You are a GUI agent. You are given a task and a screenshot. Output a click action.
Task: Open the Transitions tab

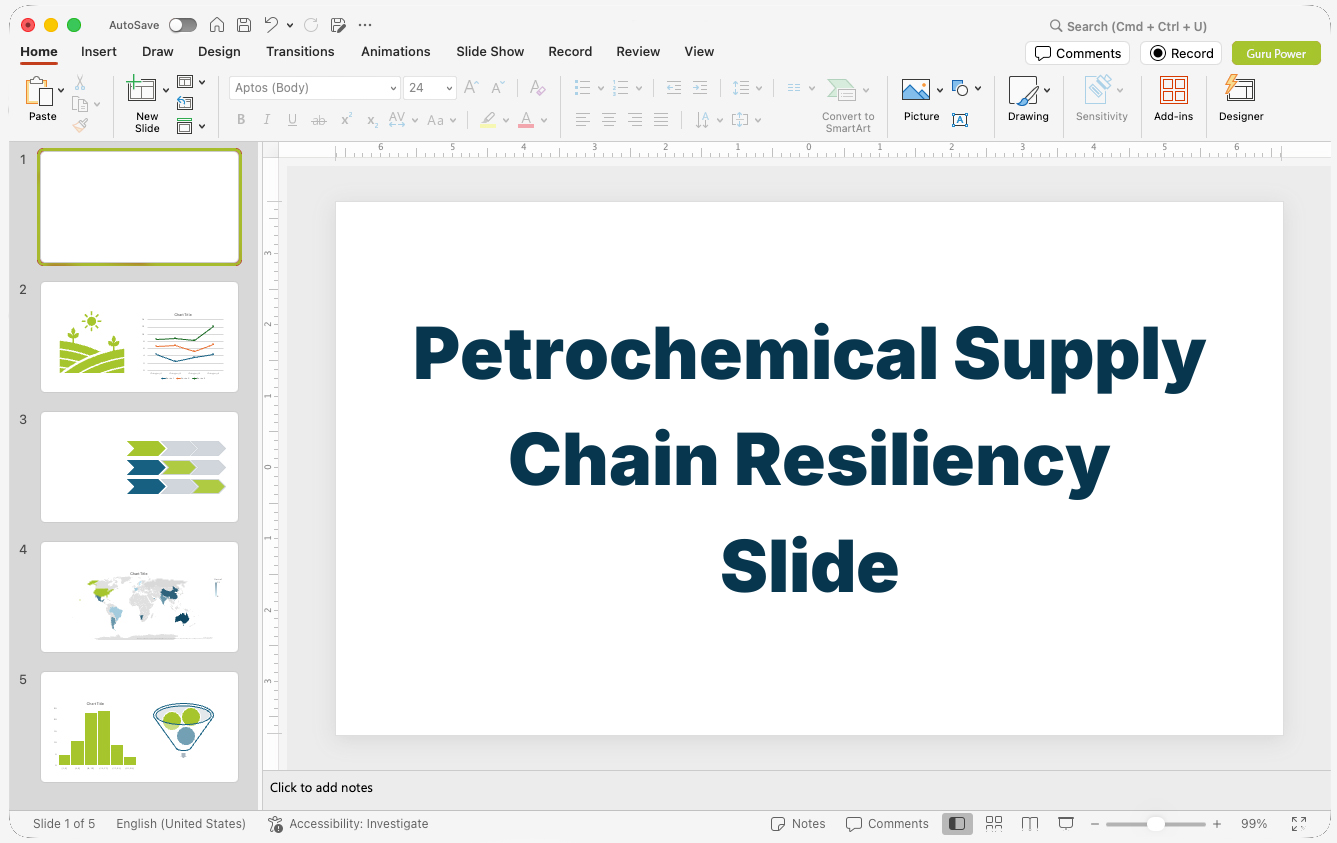click(x=300, y=52)
